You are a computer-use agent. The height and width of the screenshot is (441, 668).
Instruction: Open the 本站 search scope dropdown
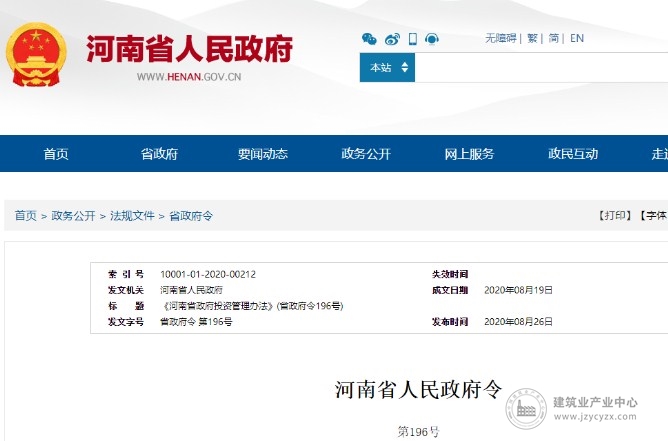pos(387,67)
